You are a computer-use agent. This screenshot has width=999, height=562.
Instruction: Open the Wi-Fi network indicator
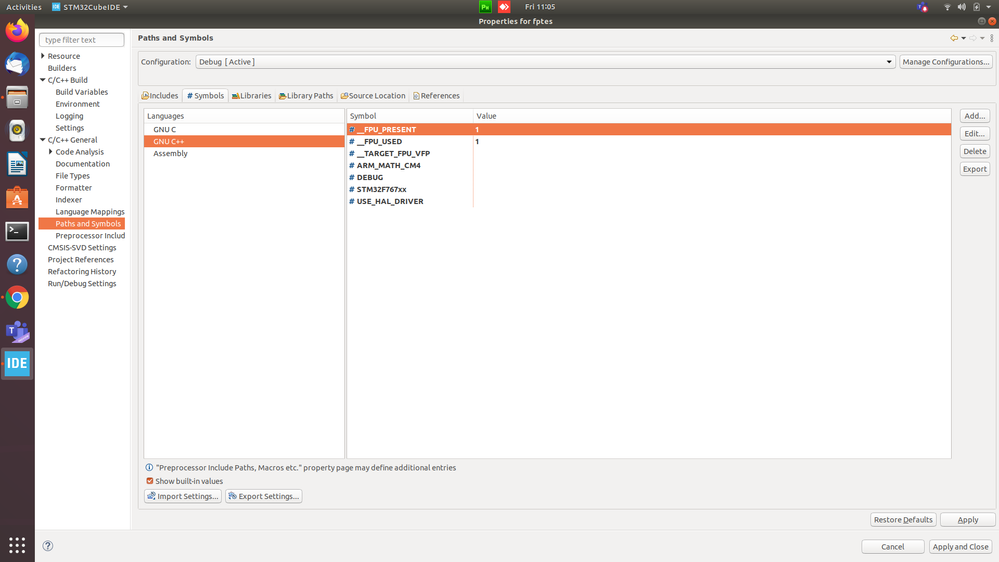947,7
